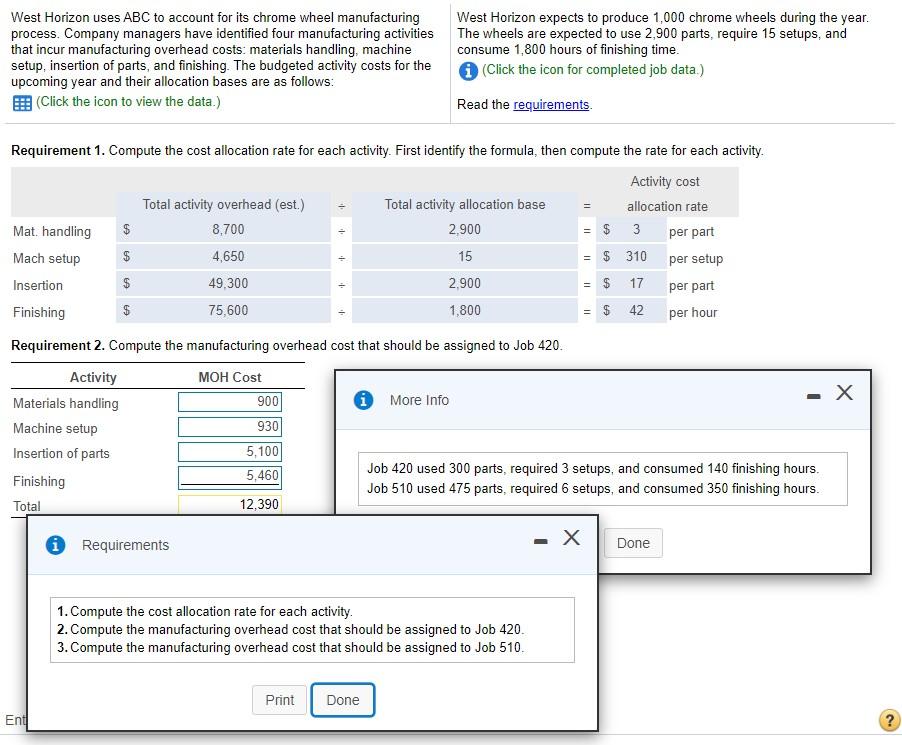Click the Materials handling MOH cost field
Image resolution: width=902 pixels, height=745 pixels.
[x=228, y=403]
